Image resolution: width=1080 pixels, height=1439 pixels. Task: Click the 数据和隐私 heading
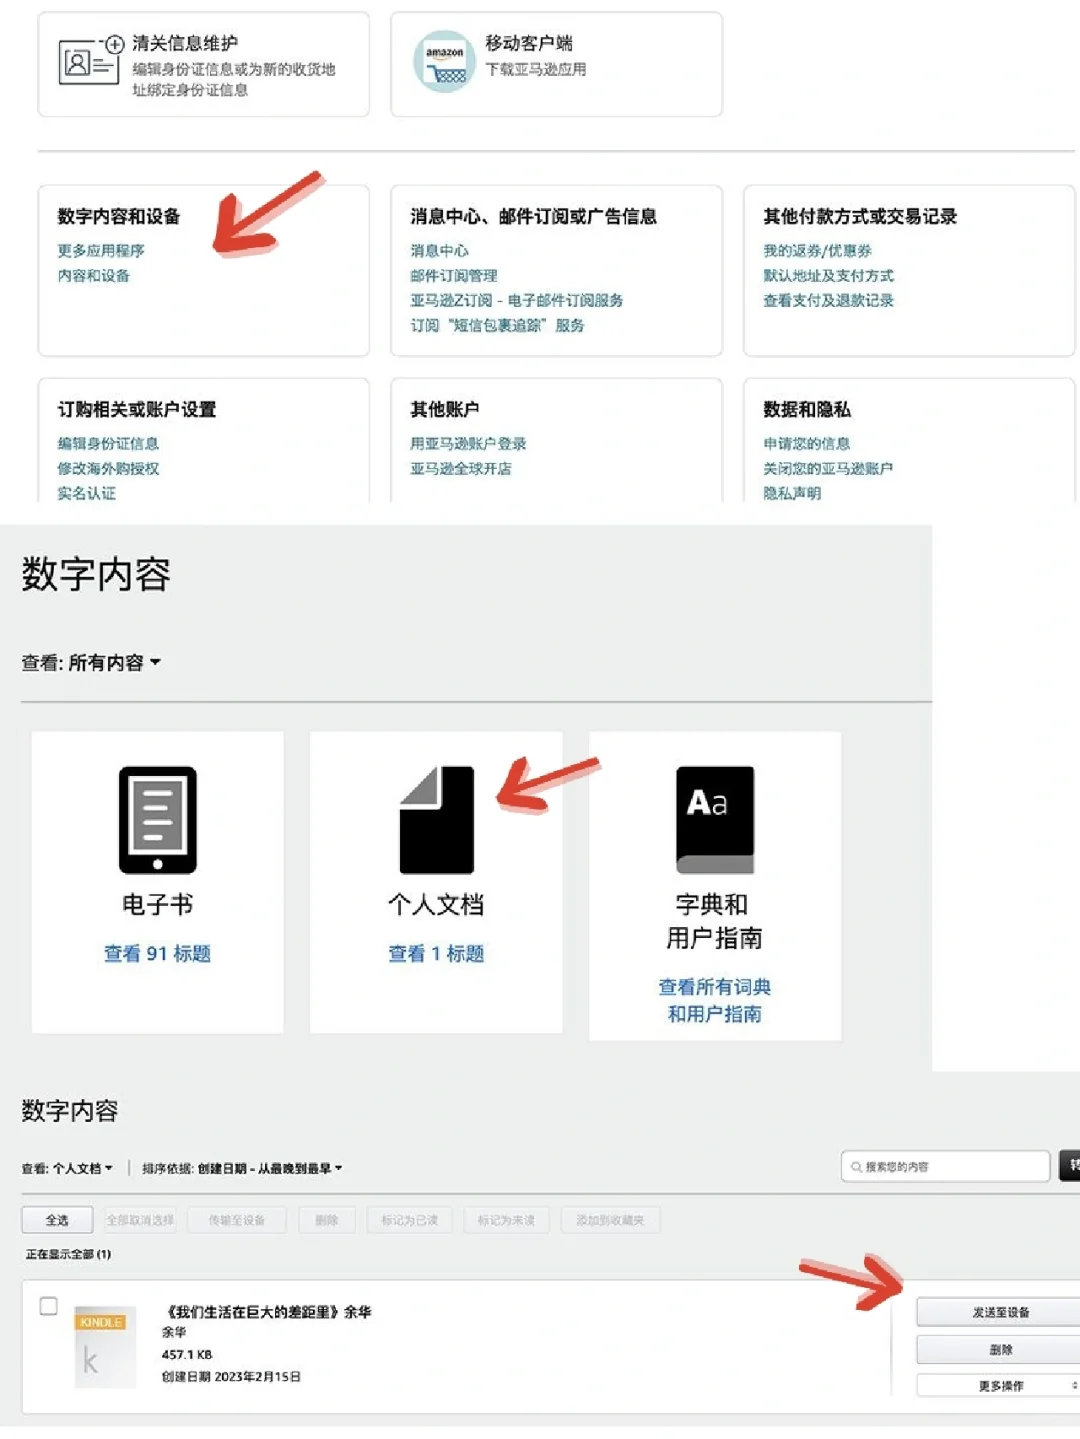click(x=807, y=409)
